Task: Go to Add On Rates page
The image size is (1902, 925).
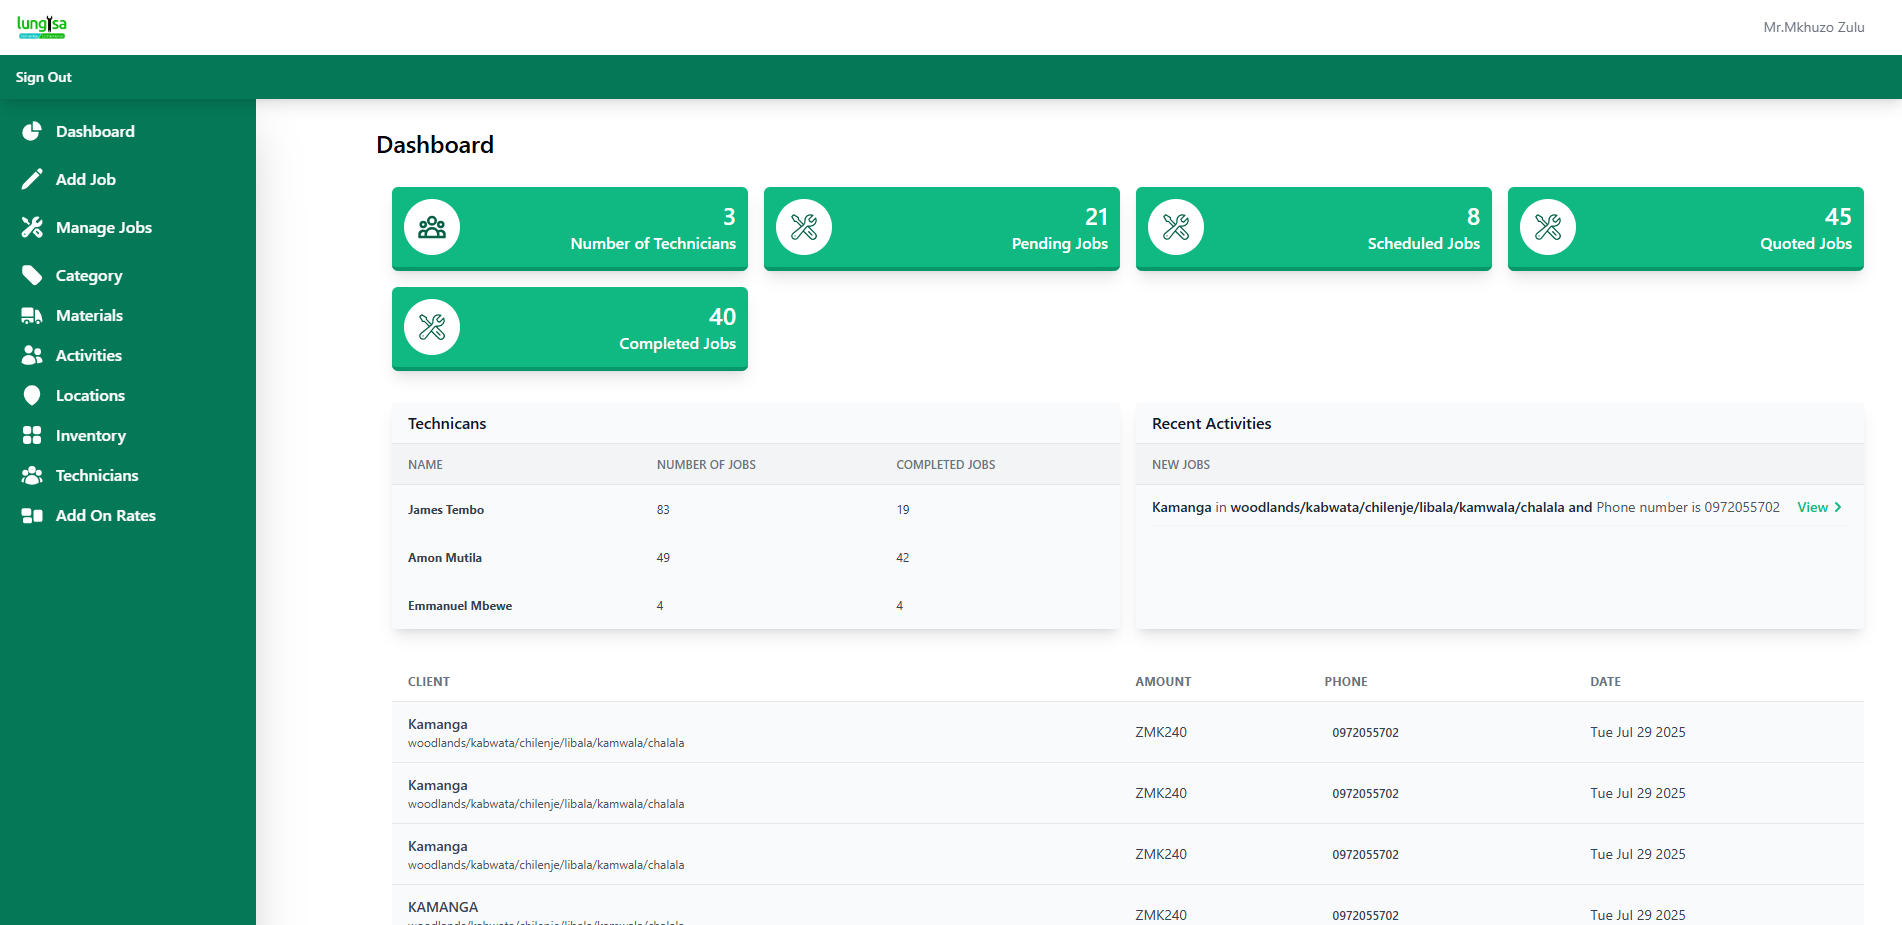Action: [x=105, y=515]
